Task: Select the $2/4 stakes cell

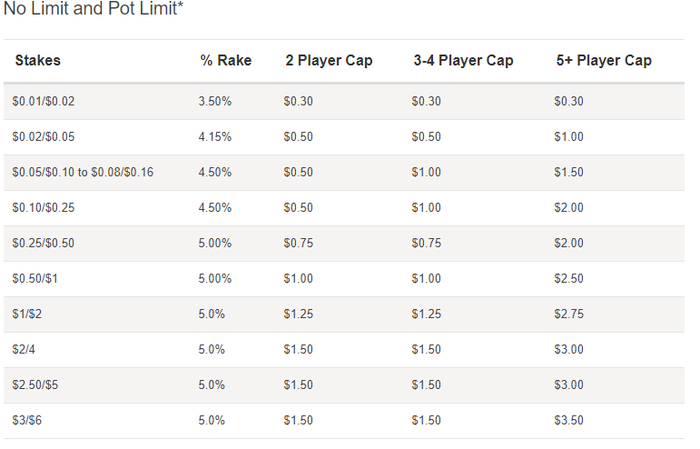Action: tap(25, 350)
